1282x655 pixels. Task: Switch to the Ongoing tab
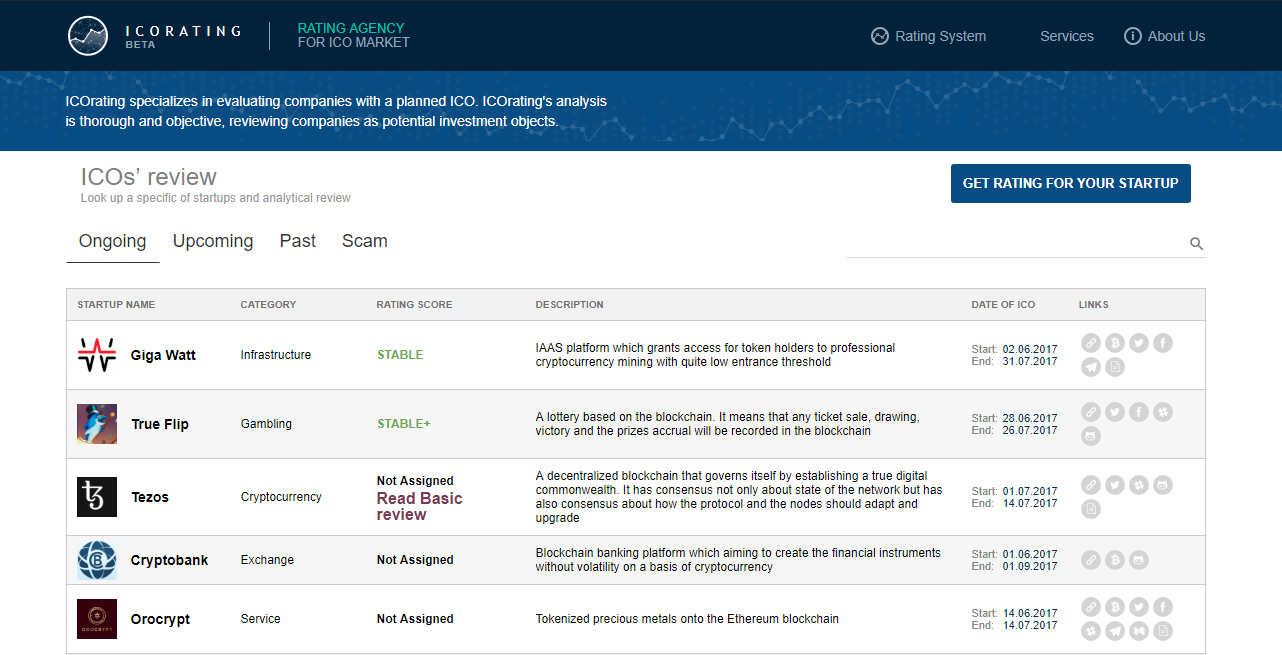click(113, 241)
